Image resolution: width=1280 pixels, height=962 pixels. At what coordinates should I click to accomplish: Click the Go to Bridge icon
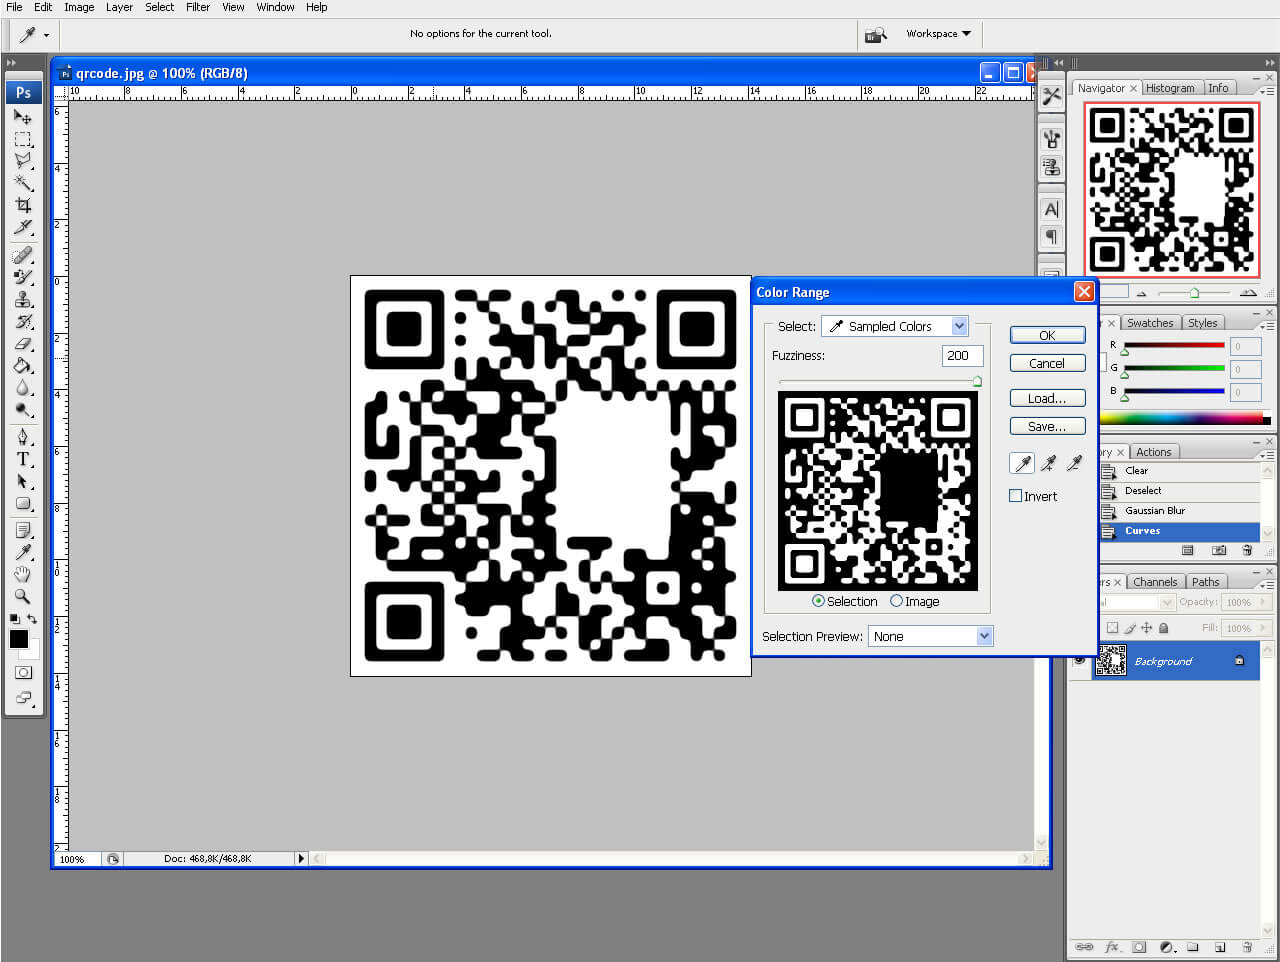tap(876, 34)
